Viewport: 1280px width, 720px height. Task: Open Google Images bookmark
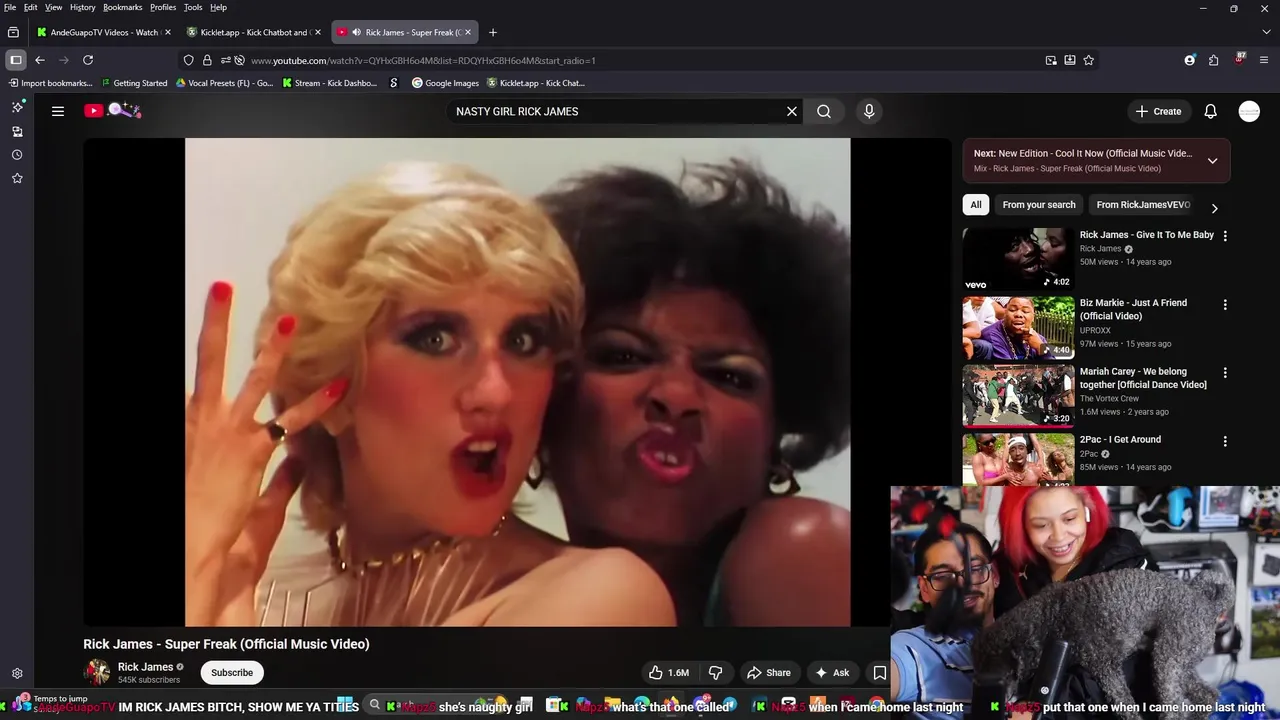(445, 83)
